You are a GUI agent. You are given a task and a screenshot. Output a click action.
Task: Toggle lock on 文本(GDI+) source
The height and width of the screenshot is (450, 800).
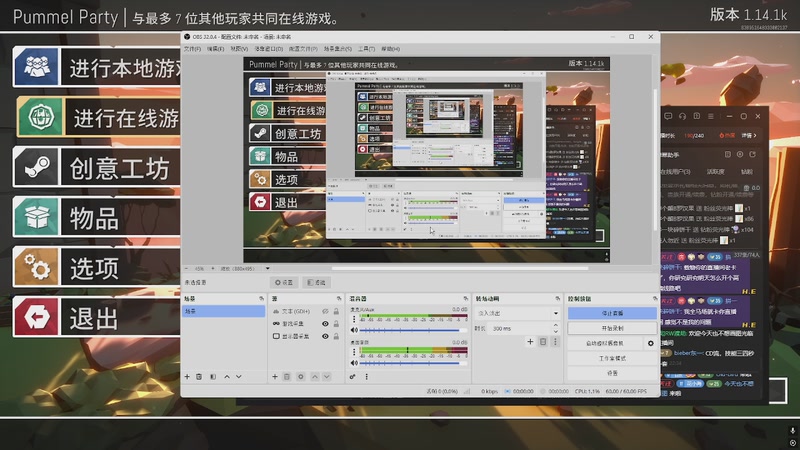(x=336, y=311)
